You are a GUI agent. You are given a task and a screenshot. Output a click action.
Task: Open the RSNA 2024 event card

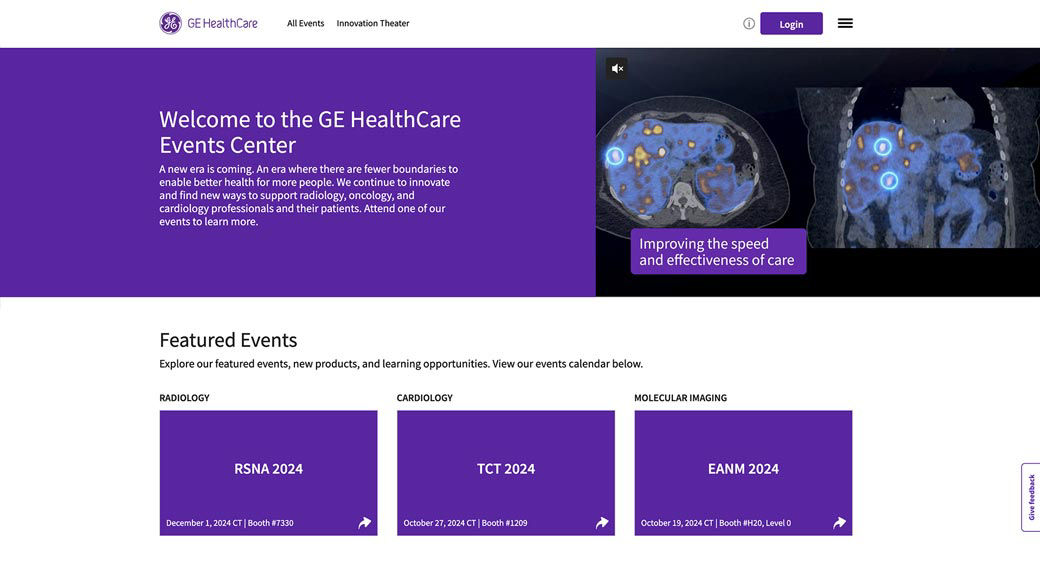point(269,473)
